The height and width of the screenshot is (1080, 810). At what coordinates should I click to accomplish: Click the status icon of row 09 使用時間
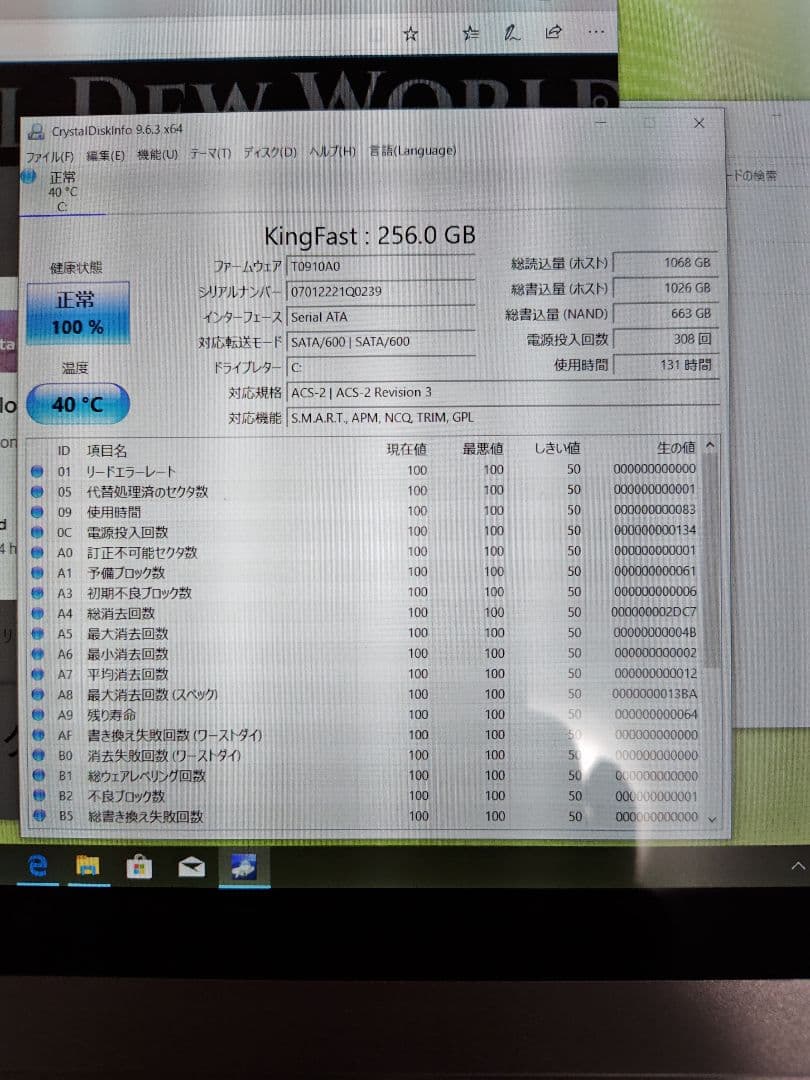tap(37, 512)
